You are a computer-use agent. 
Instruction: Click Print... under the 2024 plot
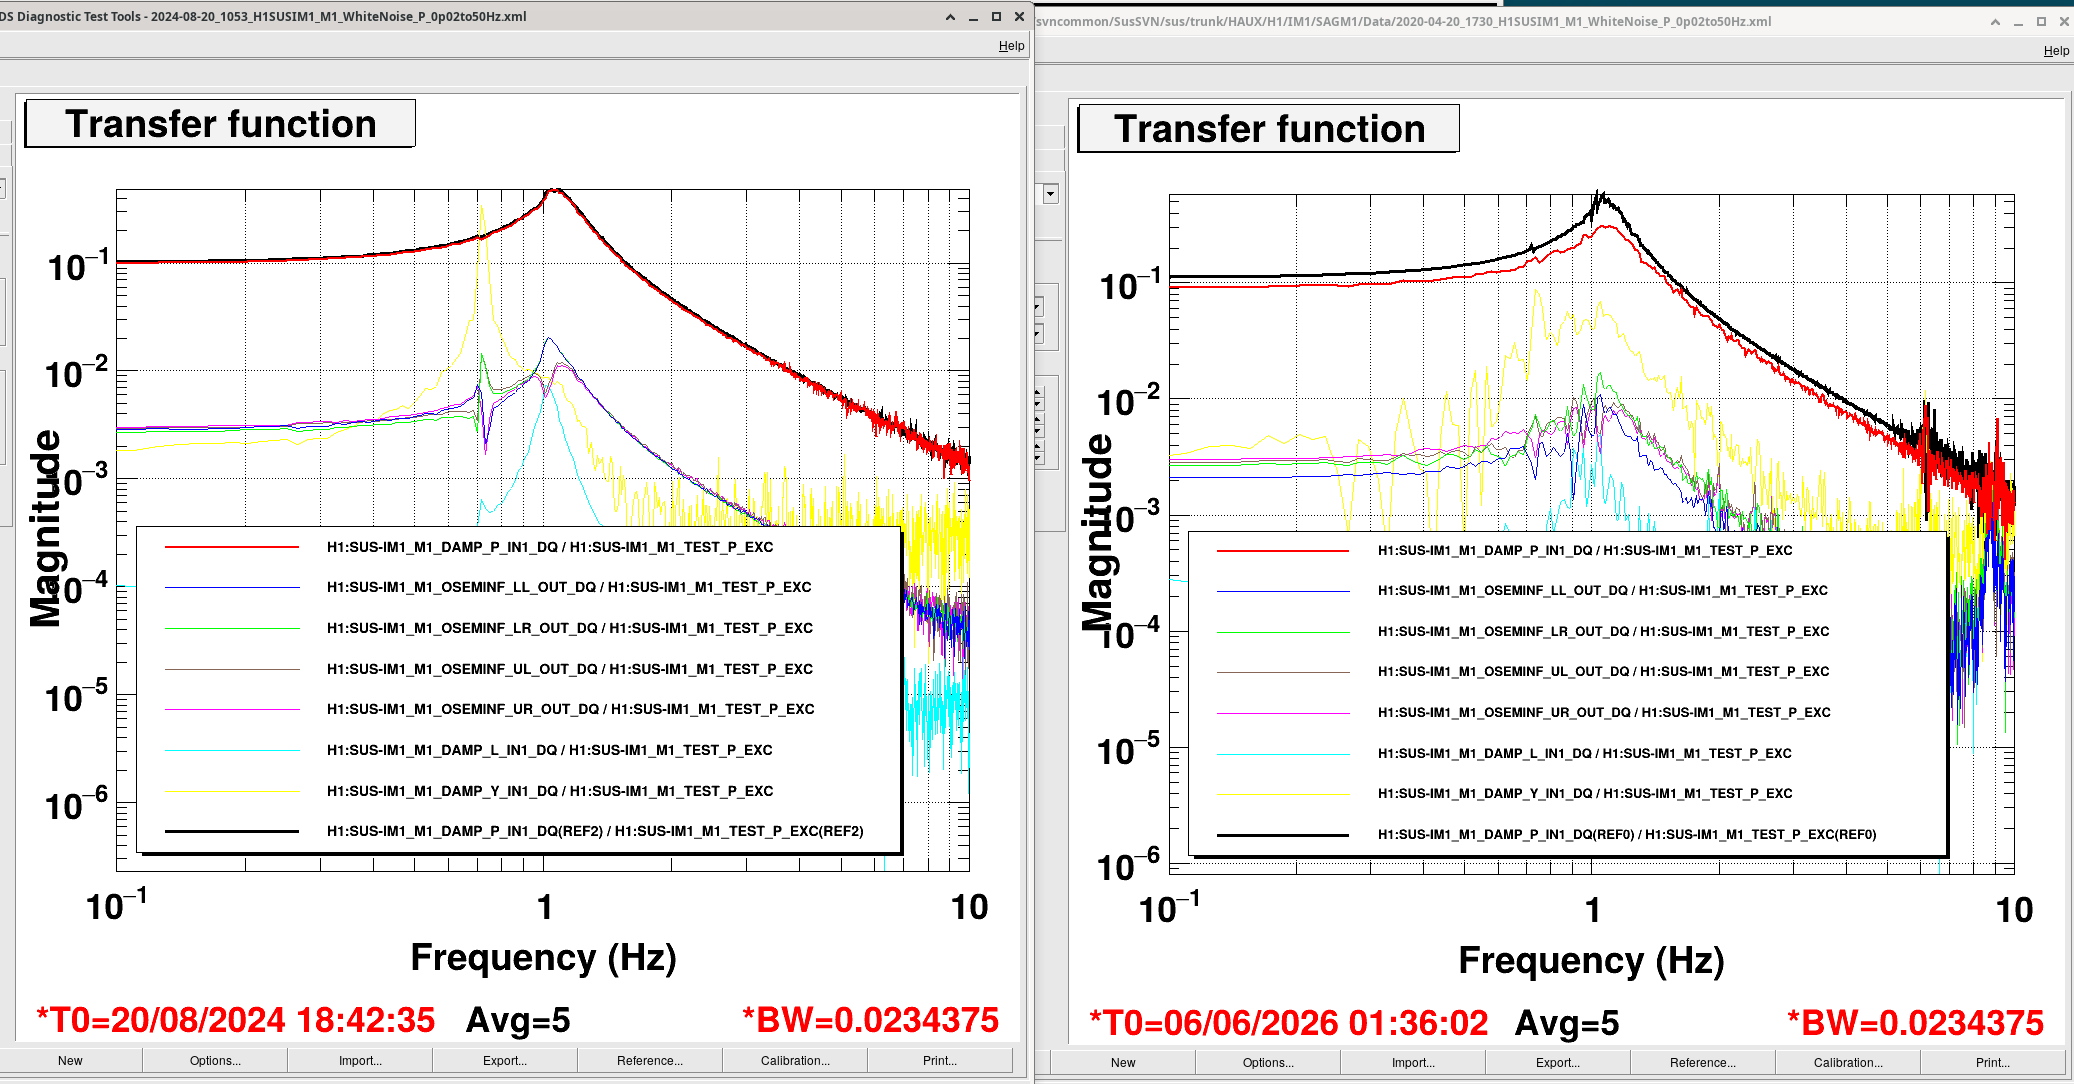pos(940,1061)
